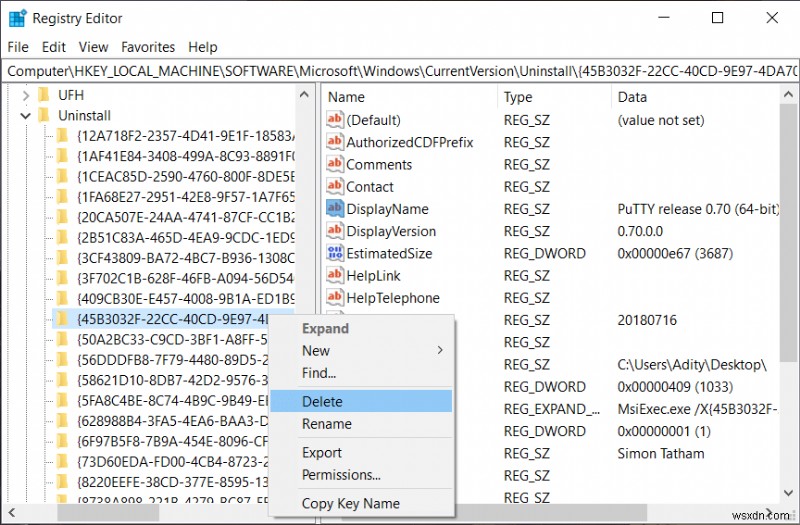Open the File menu
800x525 pixels.
[x=18, y=47]
